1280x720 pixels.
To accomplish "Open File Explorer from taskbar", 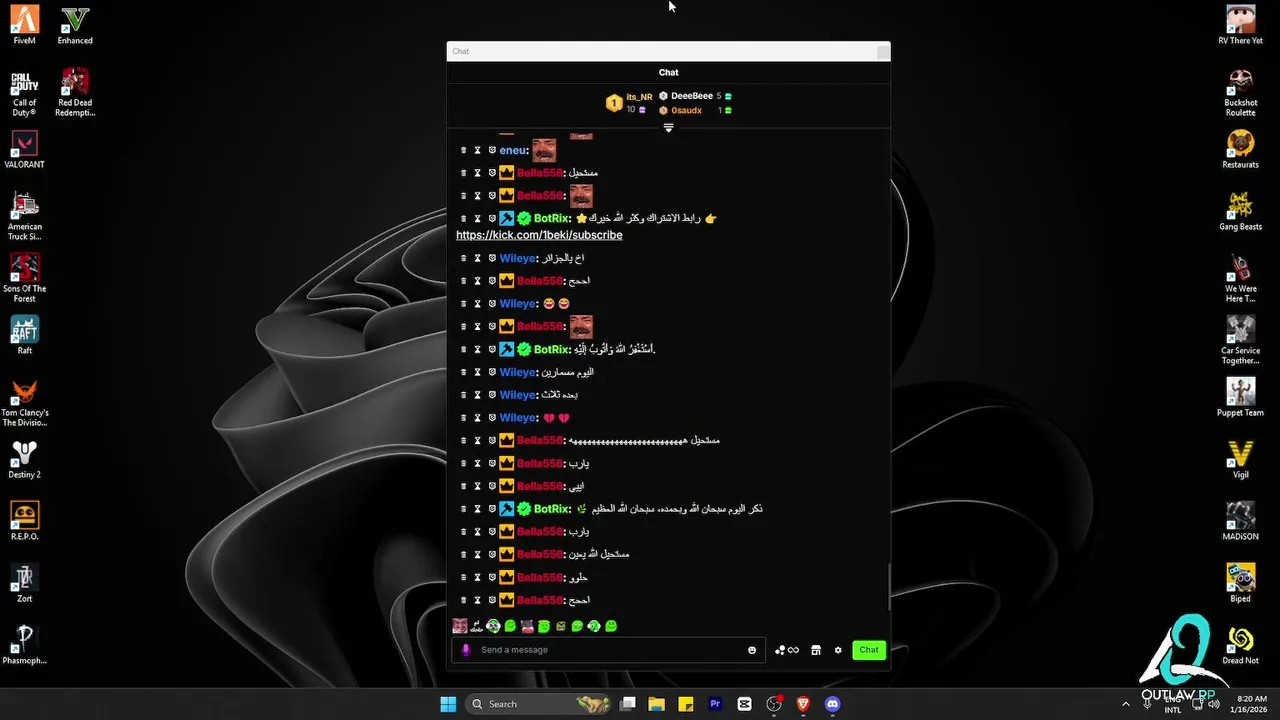I will (656, 704).
